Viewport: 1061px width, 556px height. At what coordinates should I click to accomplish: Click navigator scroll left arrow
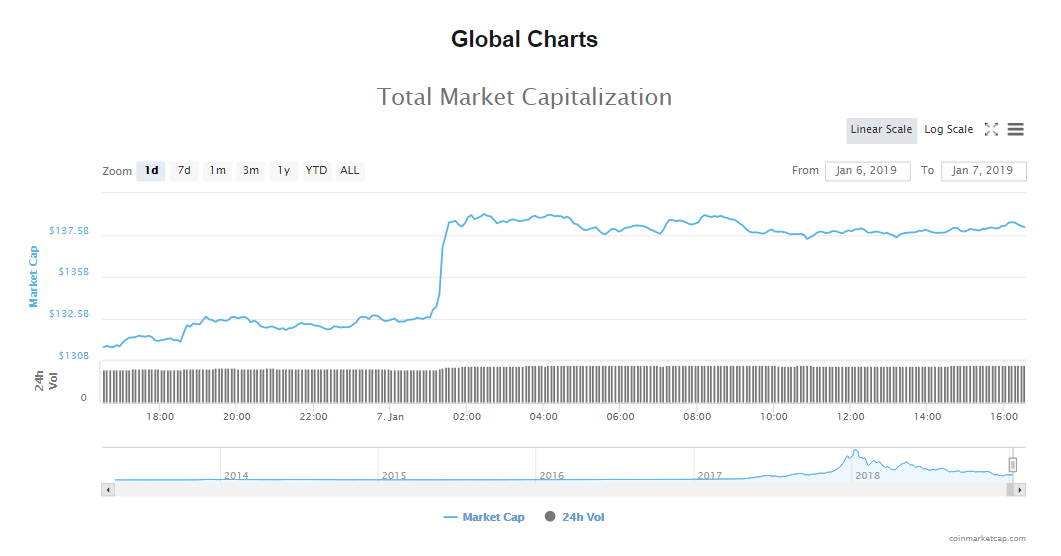tap(108, 490)
